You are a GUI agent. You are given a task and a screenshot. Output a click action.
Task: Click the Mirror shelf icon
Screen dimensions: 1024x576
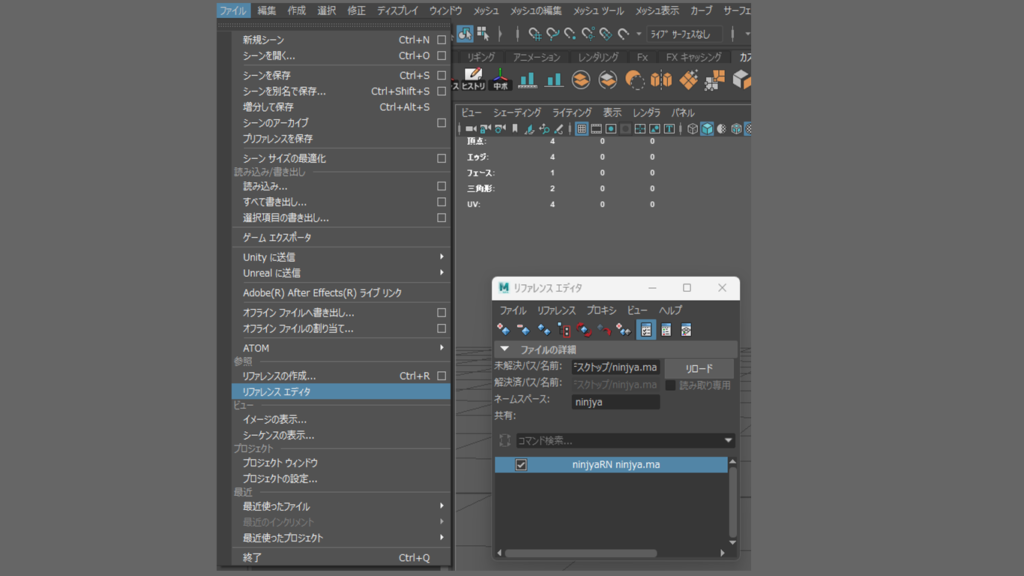pos(661,80)
